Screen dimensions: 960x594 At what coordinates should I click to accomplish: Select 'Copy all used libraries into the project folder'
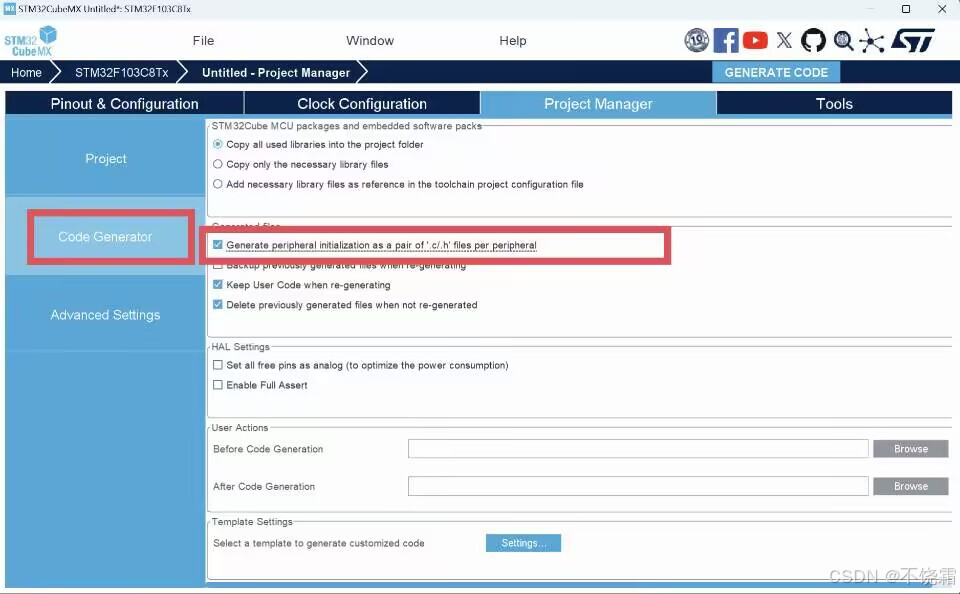click(x=217, y=145)
